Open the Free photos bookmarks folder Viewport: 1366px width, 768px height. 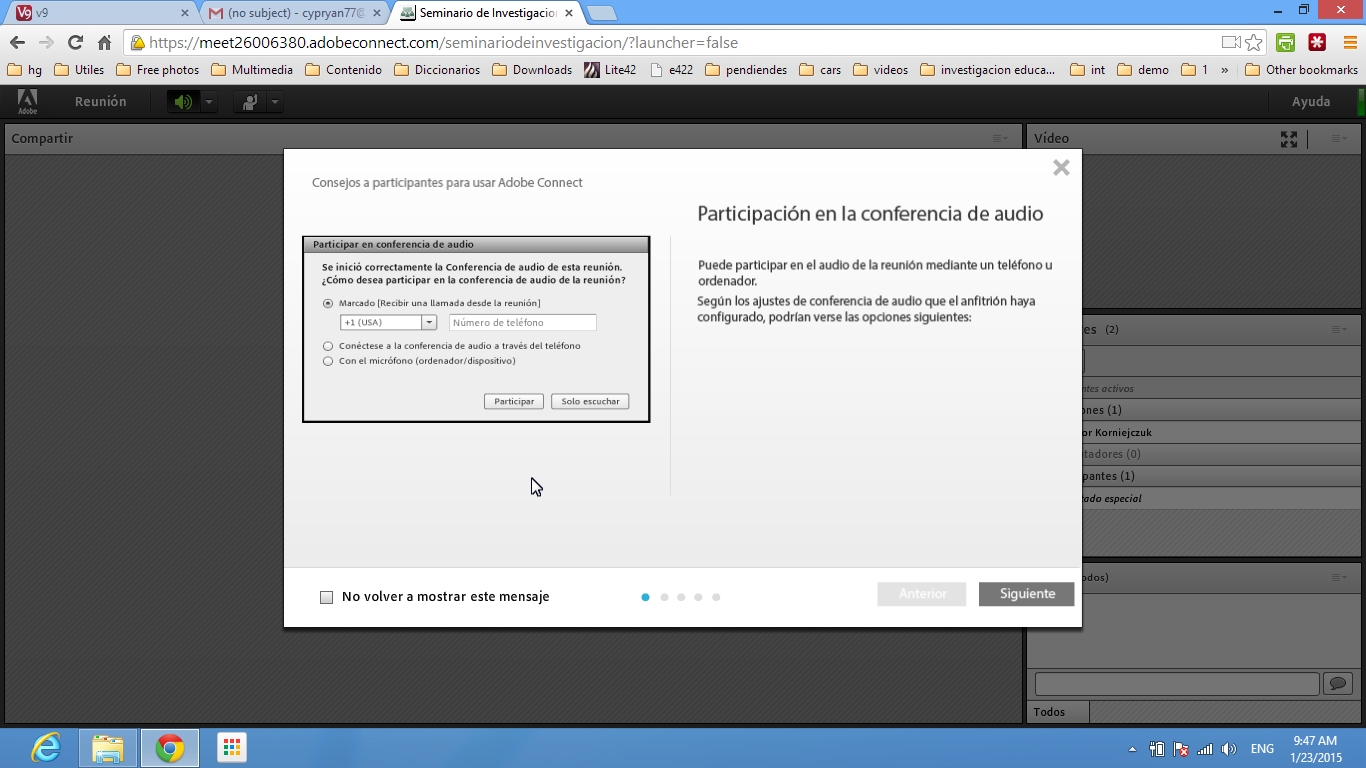158,70
